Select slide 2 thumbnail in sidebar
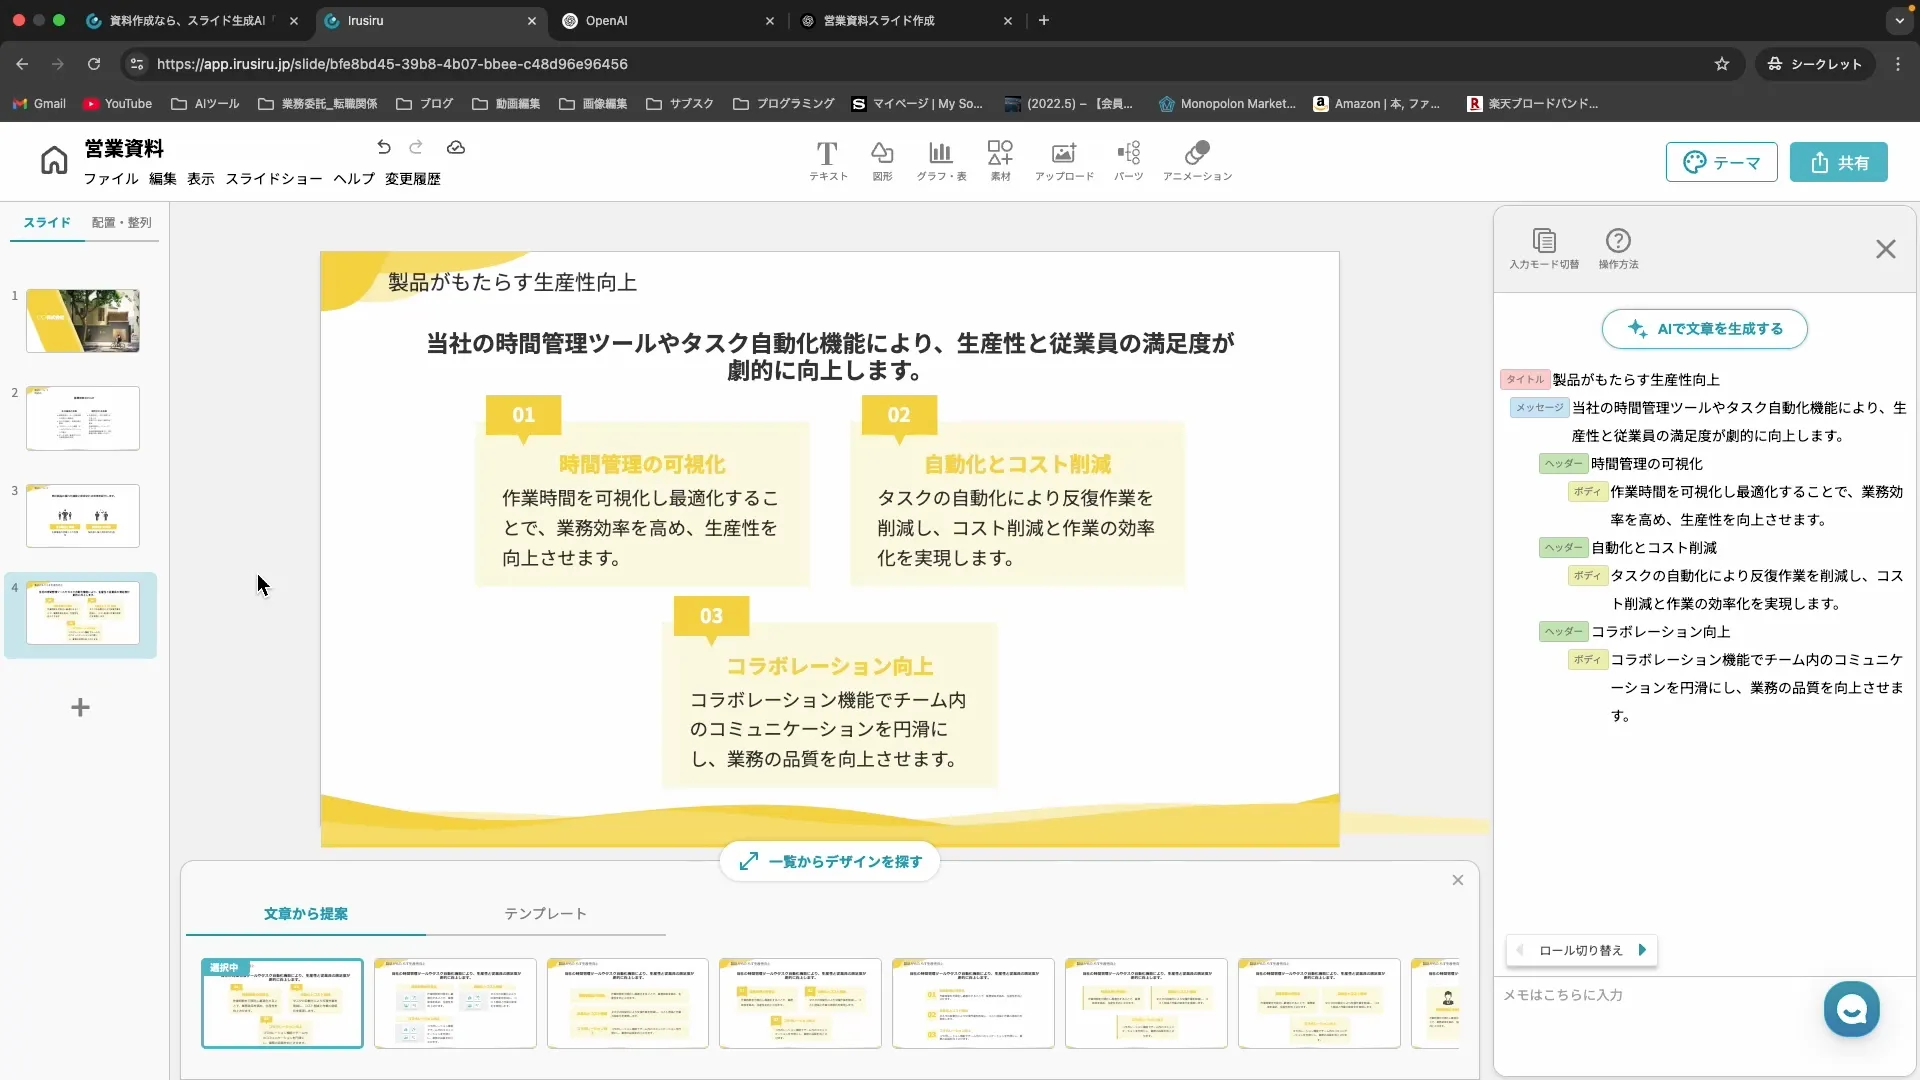Image resolution: width=1920 pixels, height=1080 pixels. [x=83, y=417]
